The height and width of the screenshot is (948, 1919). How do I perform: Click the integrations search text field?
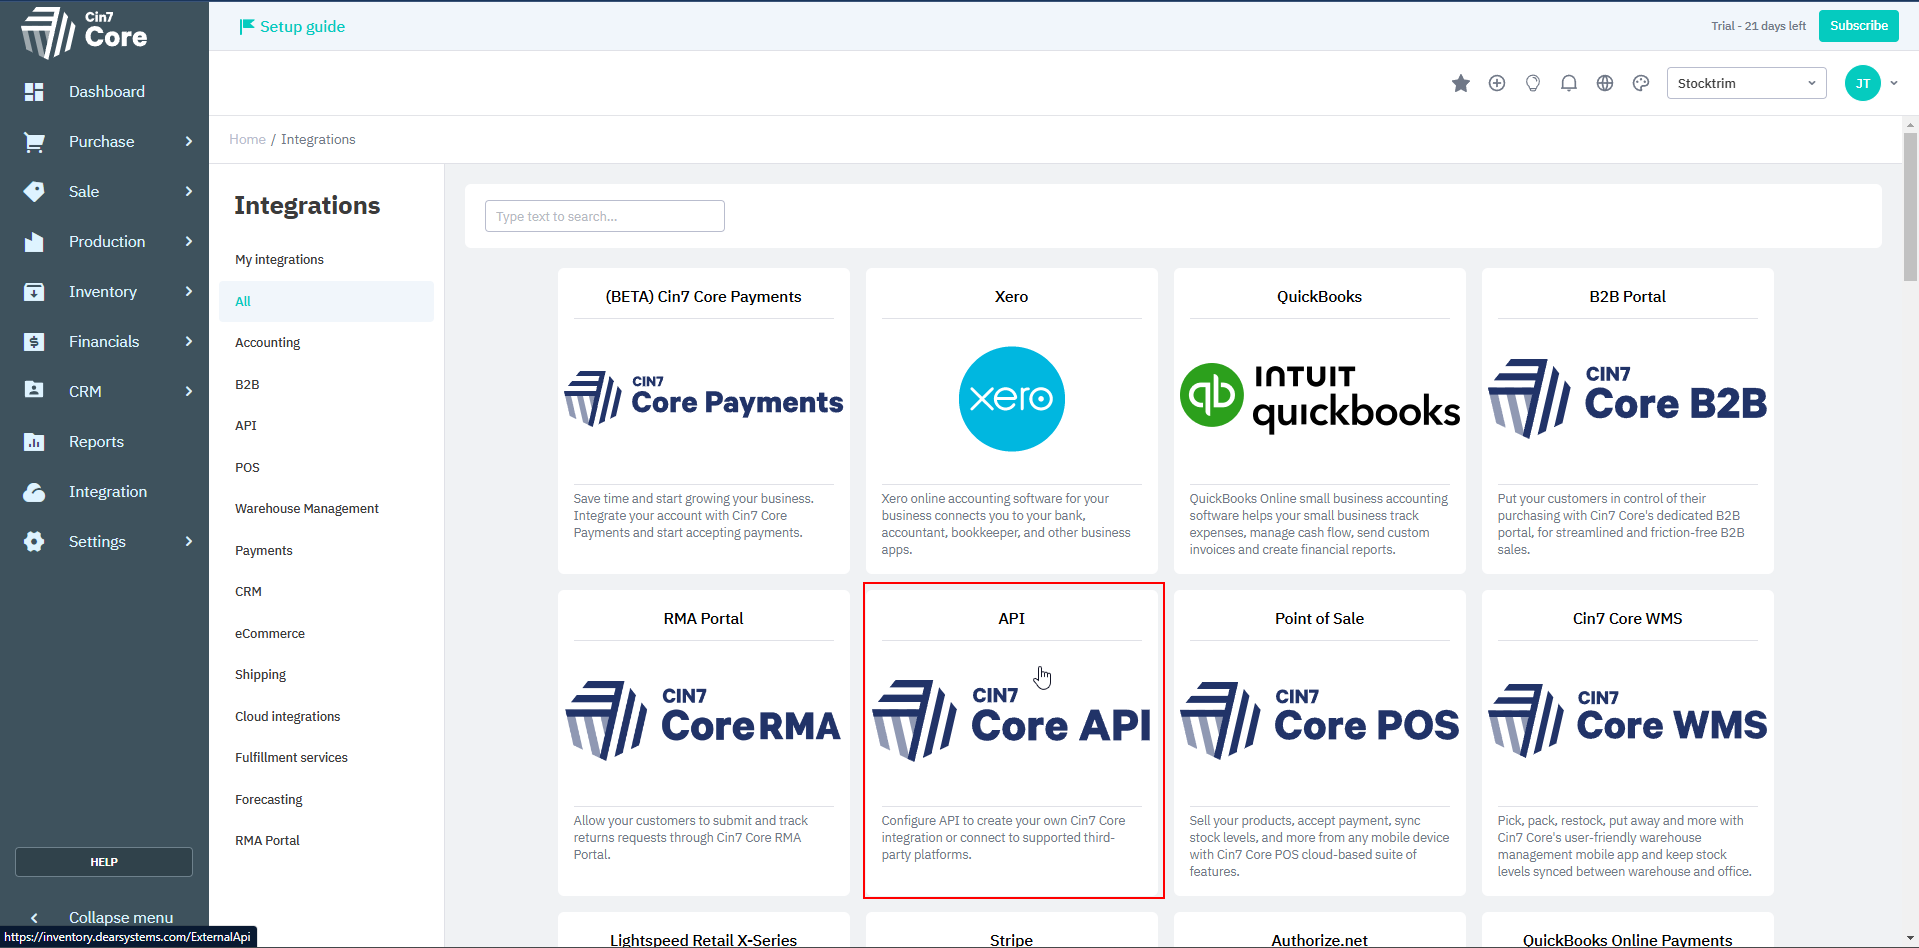pyautogui.click(x=604, y=216)
